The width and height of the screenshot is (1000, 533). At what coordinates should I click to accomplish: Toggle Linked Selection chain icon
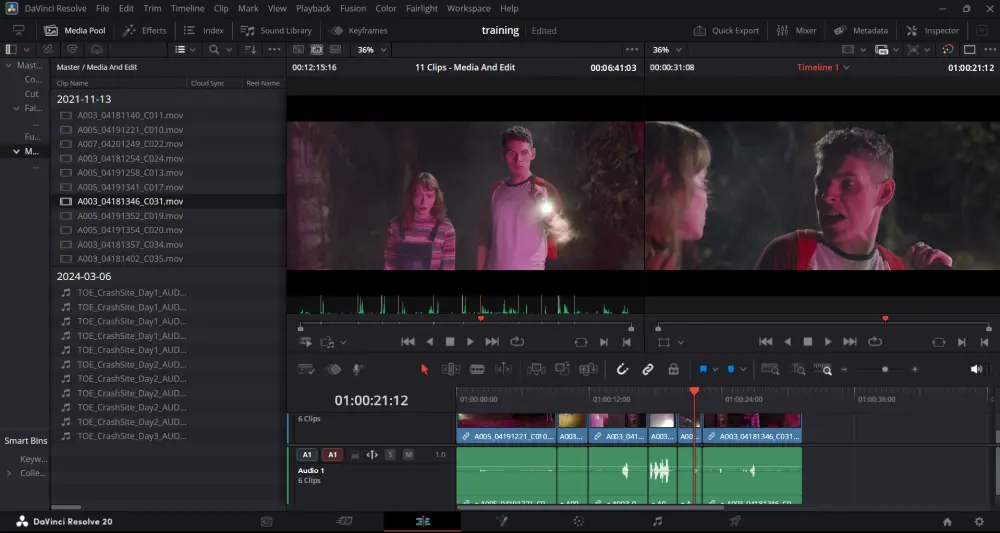648,369
